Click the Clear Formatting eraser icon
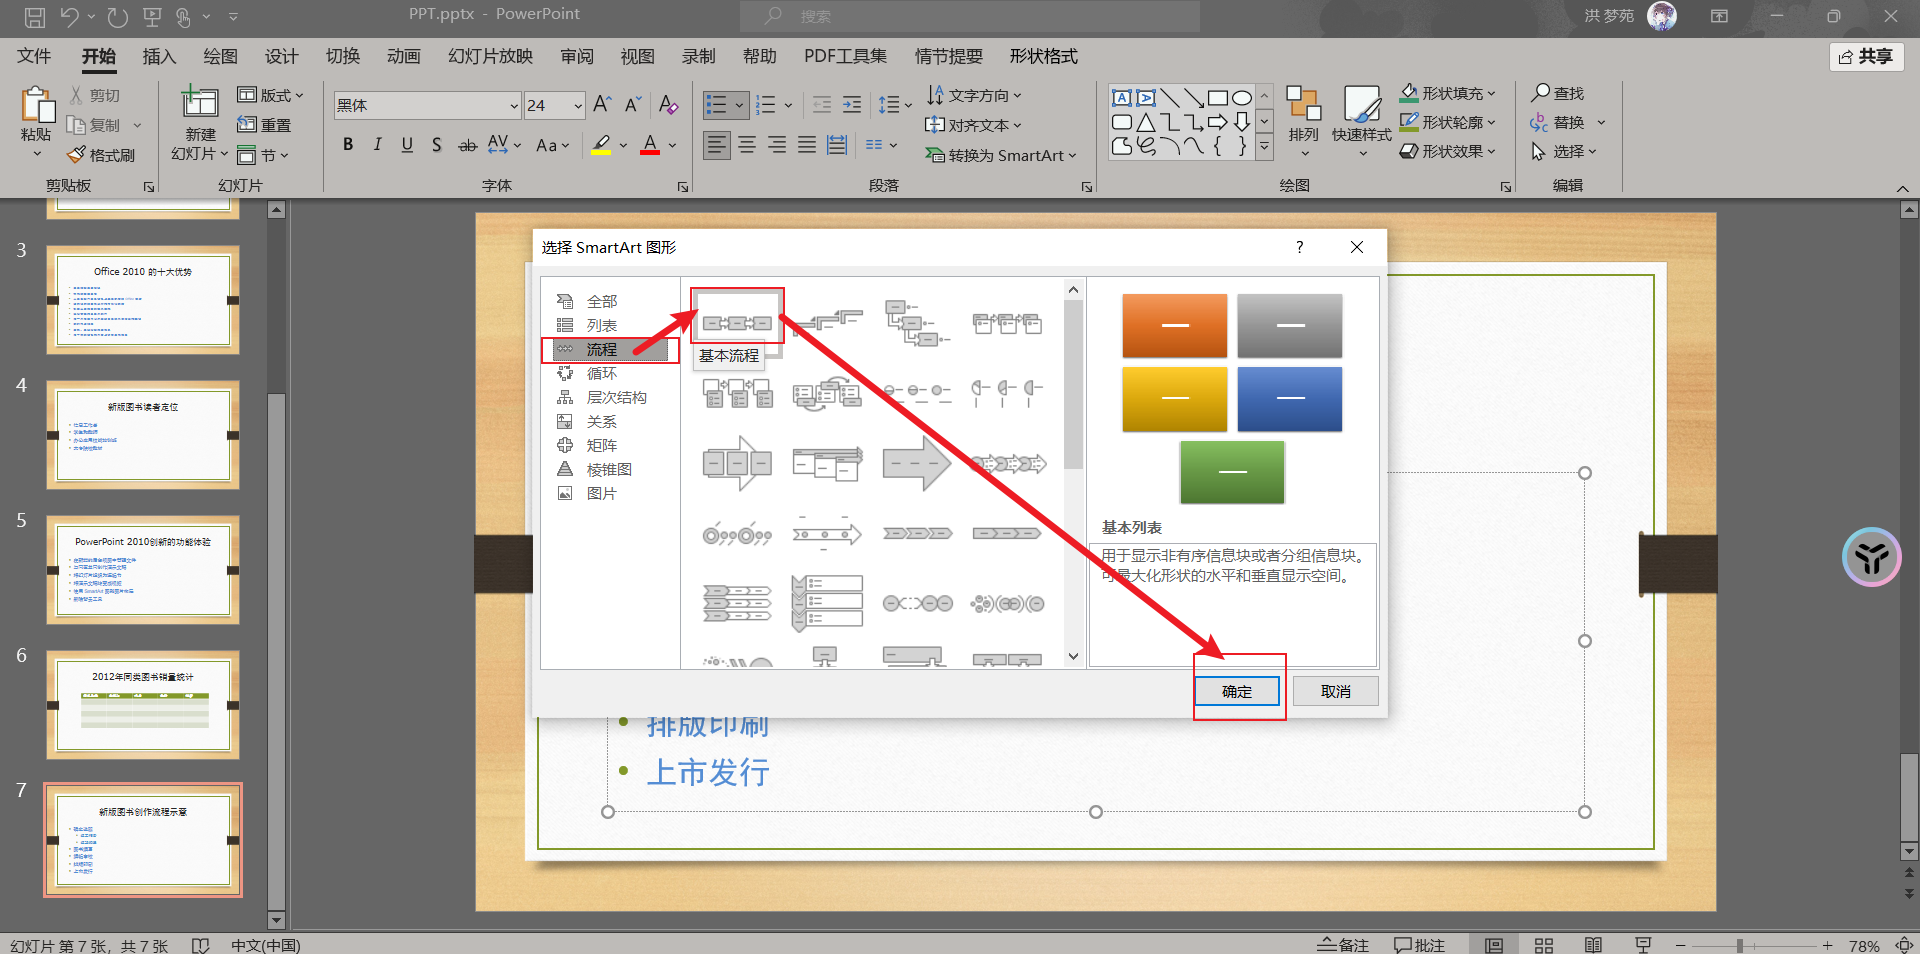This screenshot has height=954, width=1920. [x=669, y=104]
